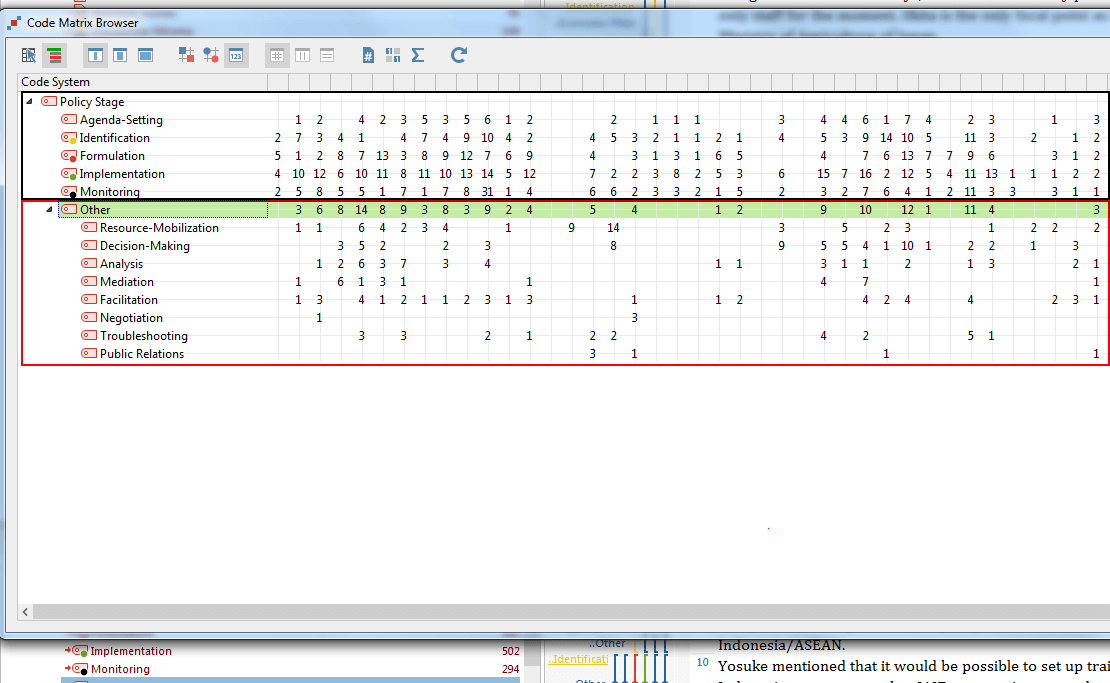Select the Policy Stage row
Screen dimensions: 1110x683
(92, 102)
